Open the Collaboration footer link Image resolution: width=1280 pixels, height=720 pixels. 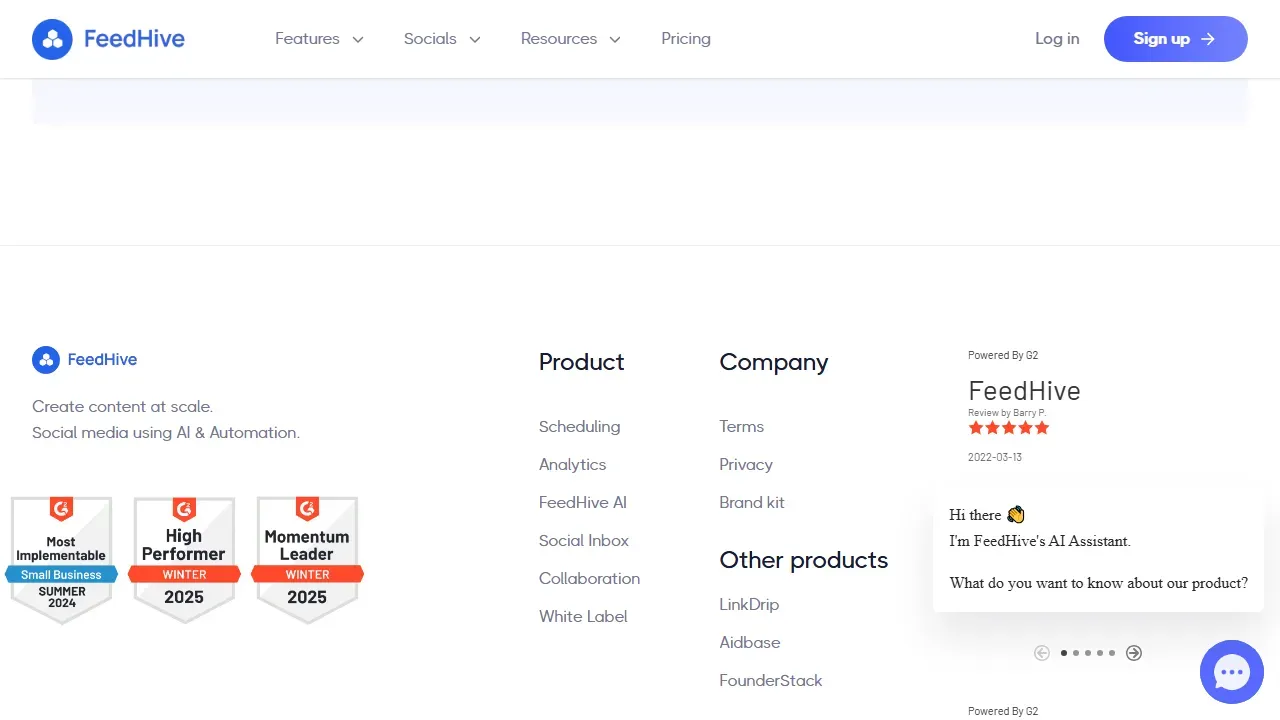590,578
